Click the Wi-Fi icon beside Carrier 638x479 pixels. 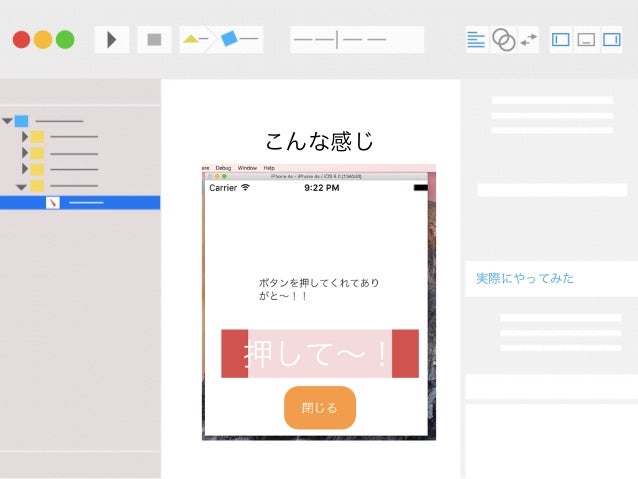coord(245,187)
